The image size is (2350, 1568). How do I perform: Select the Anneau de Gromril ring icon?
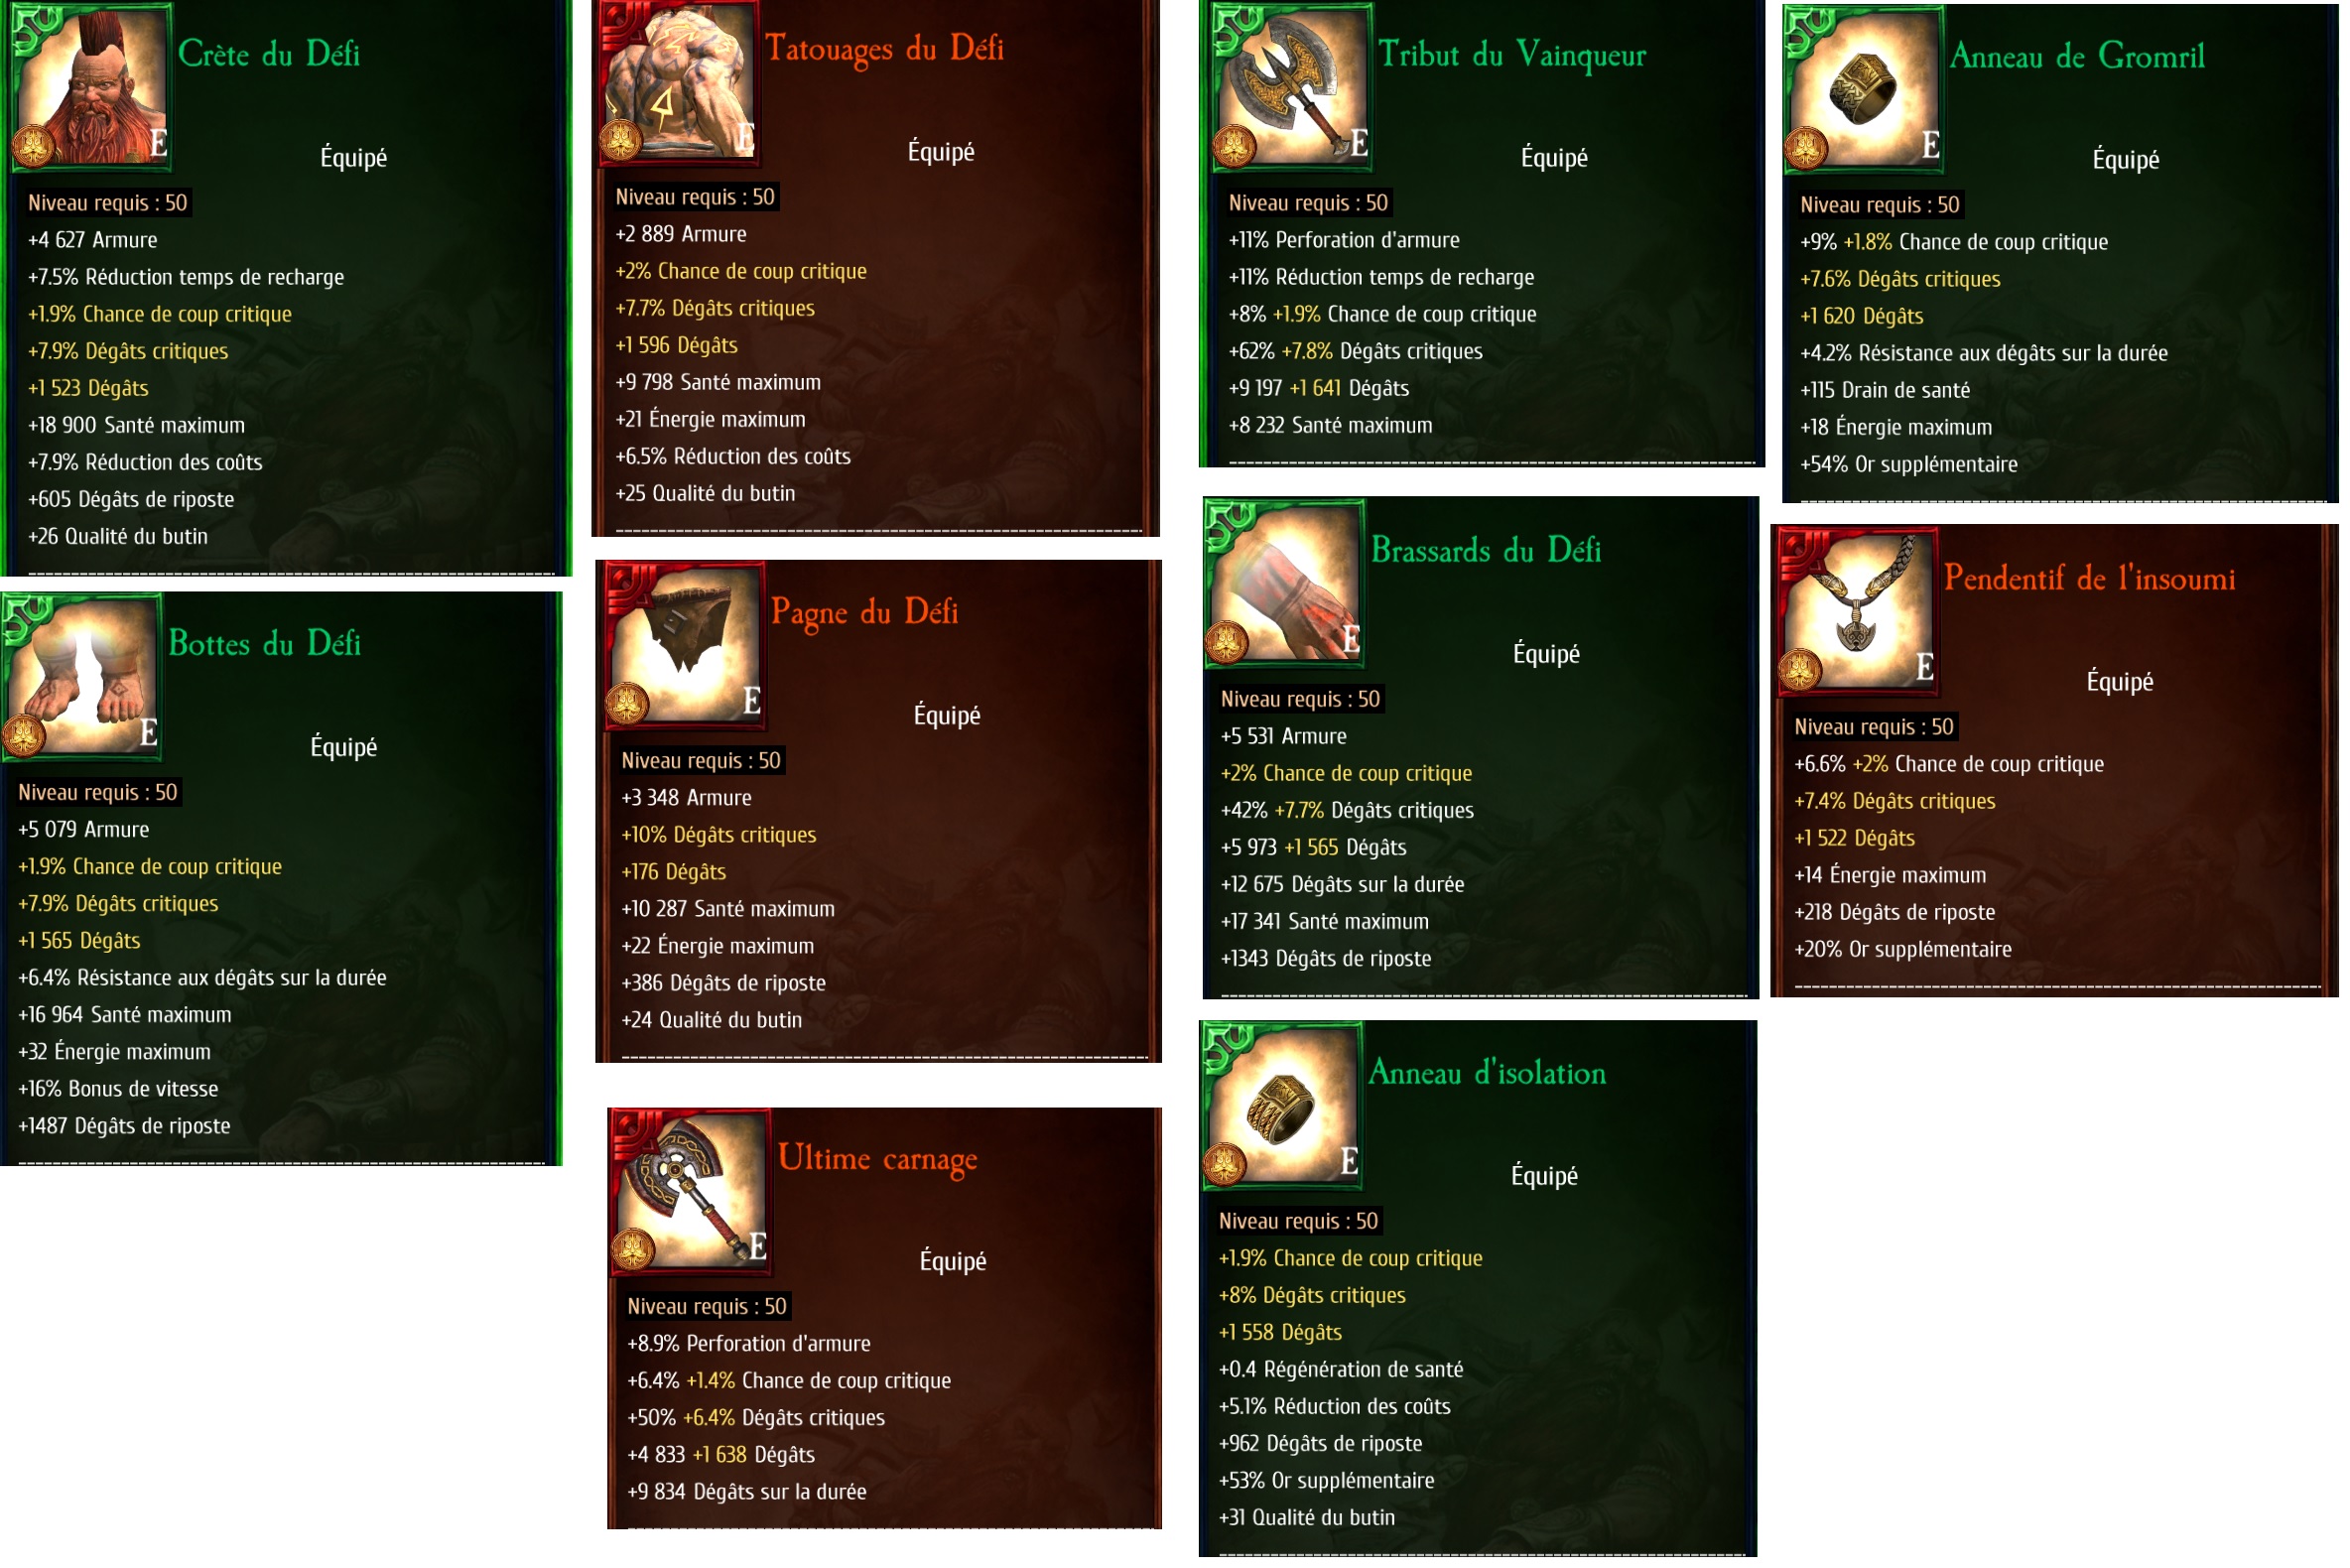tap(1864, 88)
